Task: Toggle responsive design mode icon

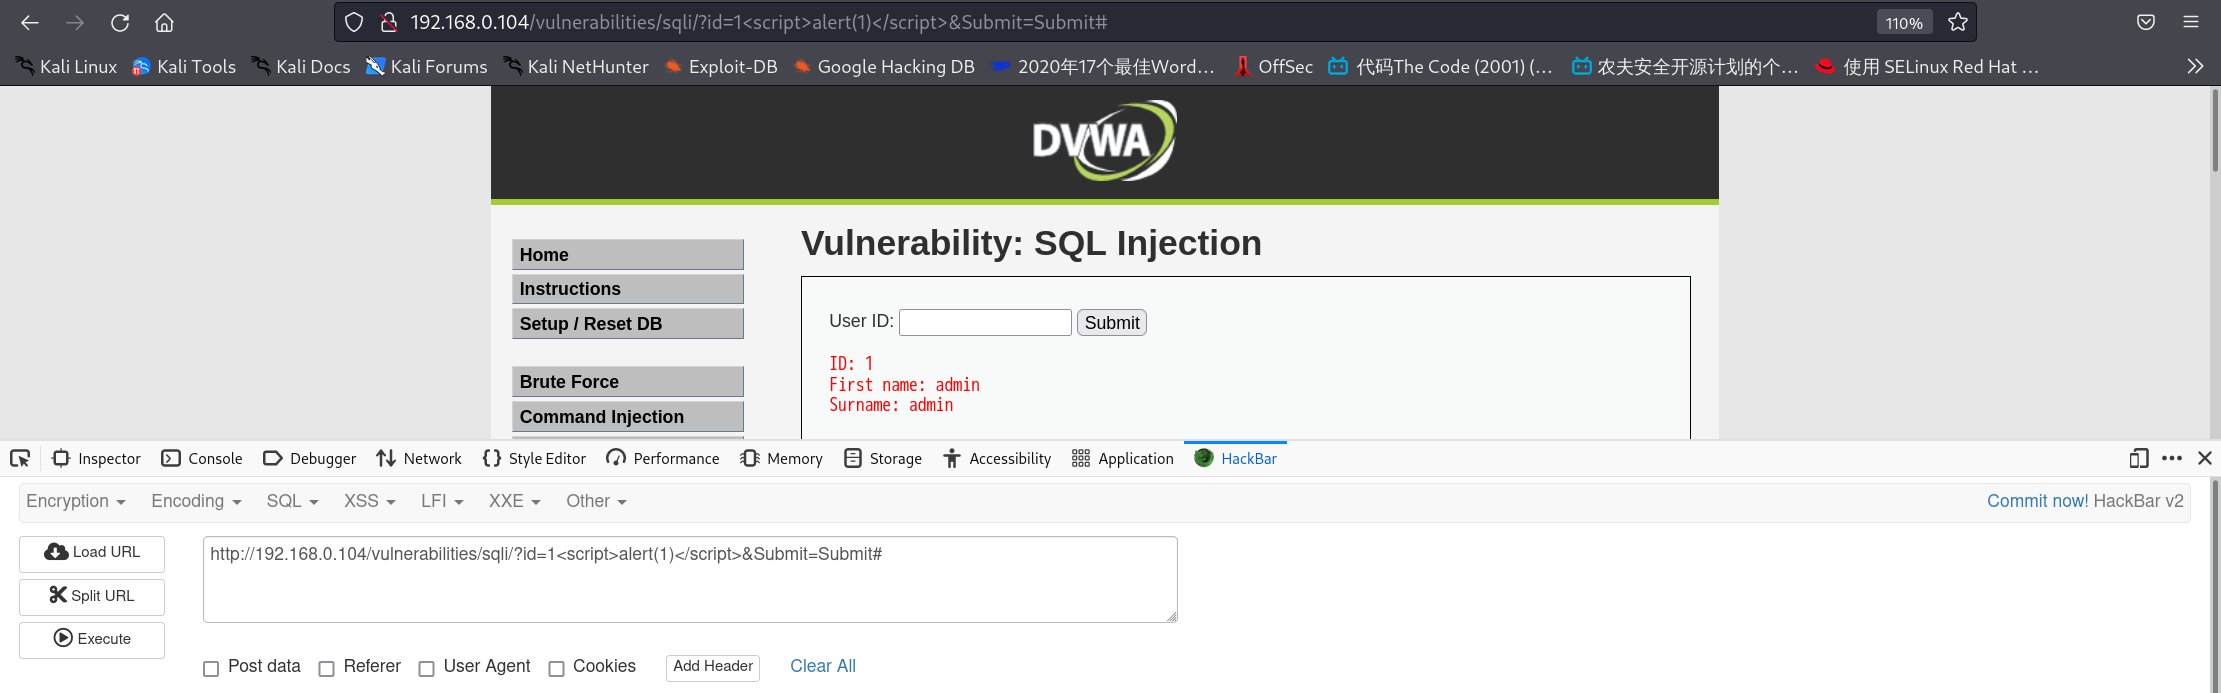Action: (2139, 458)
